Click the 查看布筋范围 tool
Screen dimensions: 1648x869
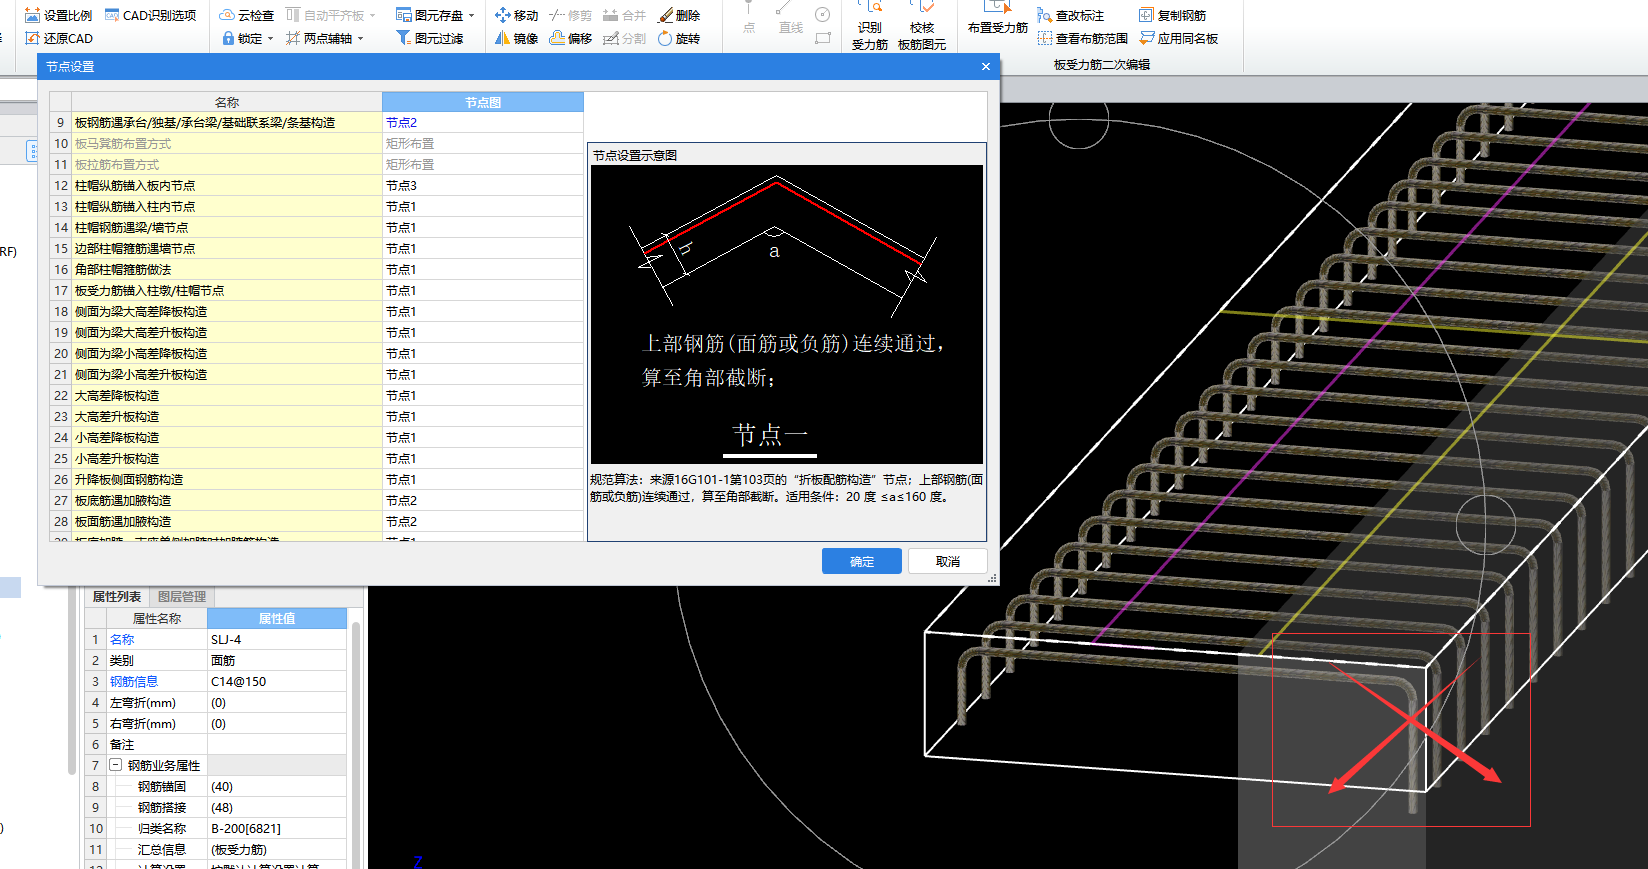pyautogui.click(x=1083, y=38)
